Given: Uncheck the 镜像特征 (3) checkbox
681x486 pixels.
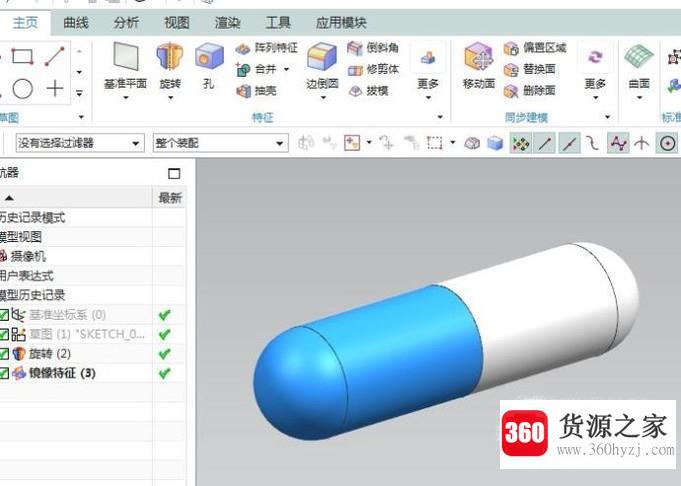Looking at the screenshot, I should [x=4, y=373].
